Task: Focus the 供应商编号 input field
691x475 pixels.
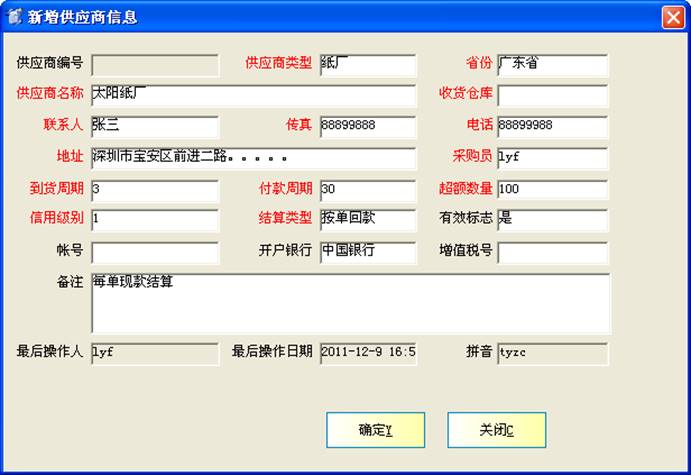Action: (155, 65)
